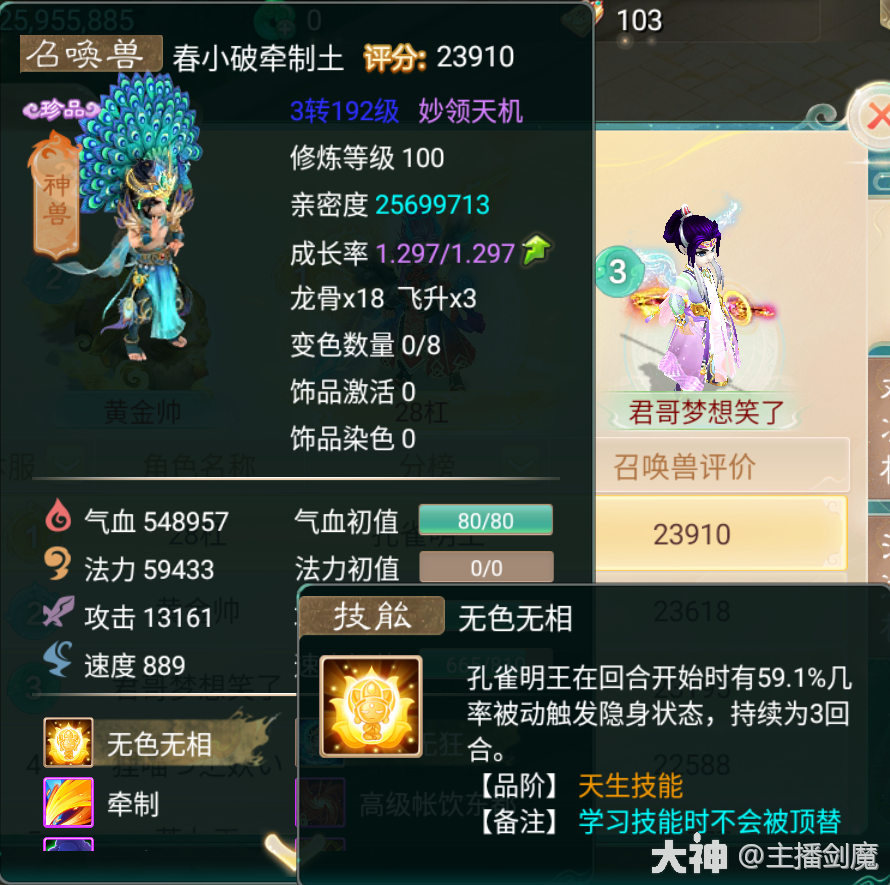Click the orange 法力 swirl icon

click(x=58, y=563)
